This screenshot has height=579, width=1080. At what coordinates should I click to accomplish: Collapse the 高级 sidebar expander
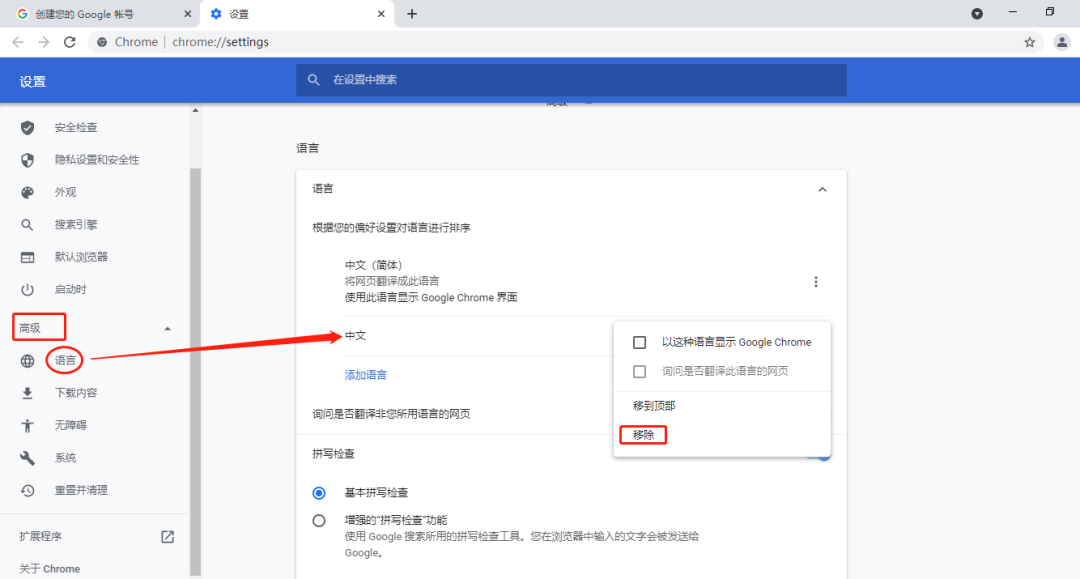click(167, 327)
